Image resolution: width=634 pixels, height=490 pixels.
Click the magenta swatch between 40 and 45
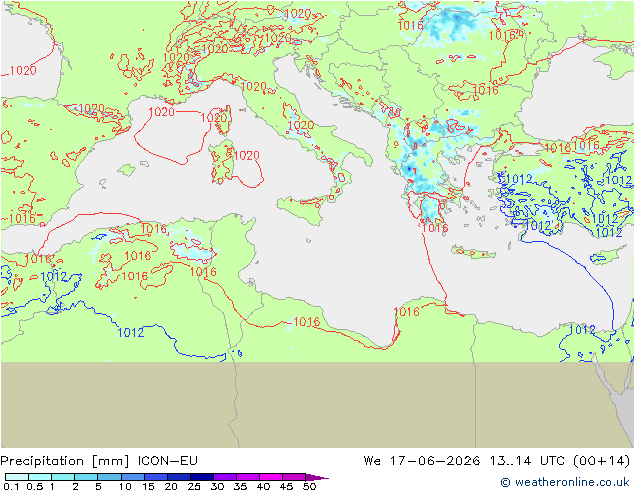(x=271, y=477)
